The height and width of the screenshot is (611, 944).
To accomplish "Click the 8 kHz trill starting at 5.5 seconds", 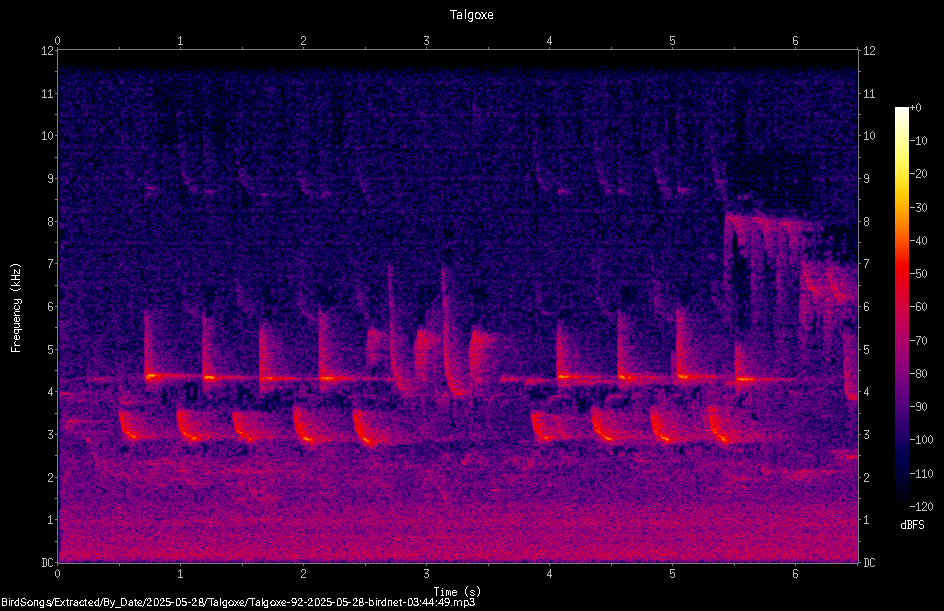I will click(x=774, y=223).
